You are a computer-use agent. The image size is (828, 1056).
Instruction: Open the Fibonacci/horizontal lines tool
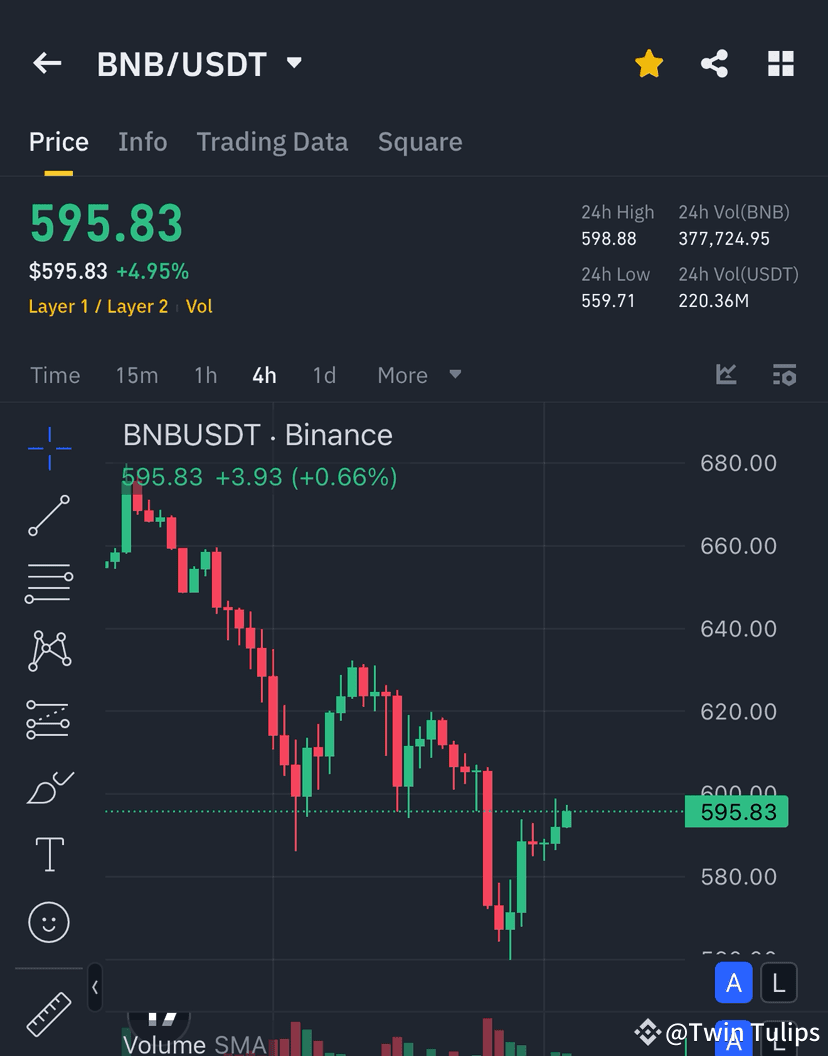(48, 582)
